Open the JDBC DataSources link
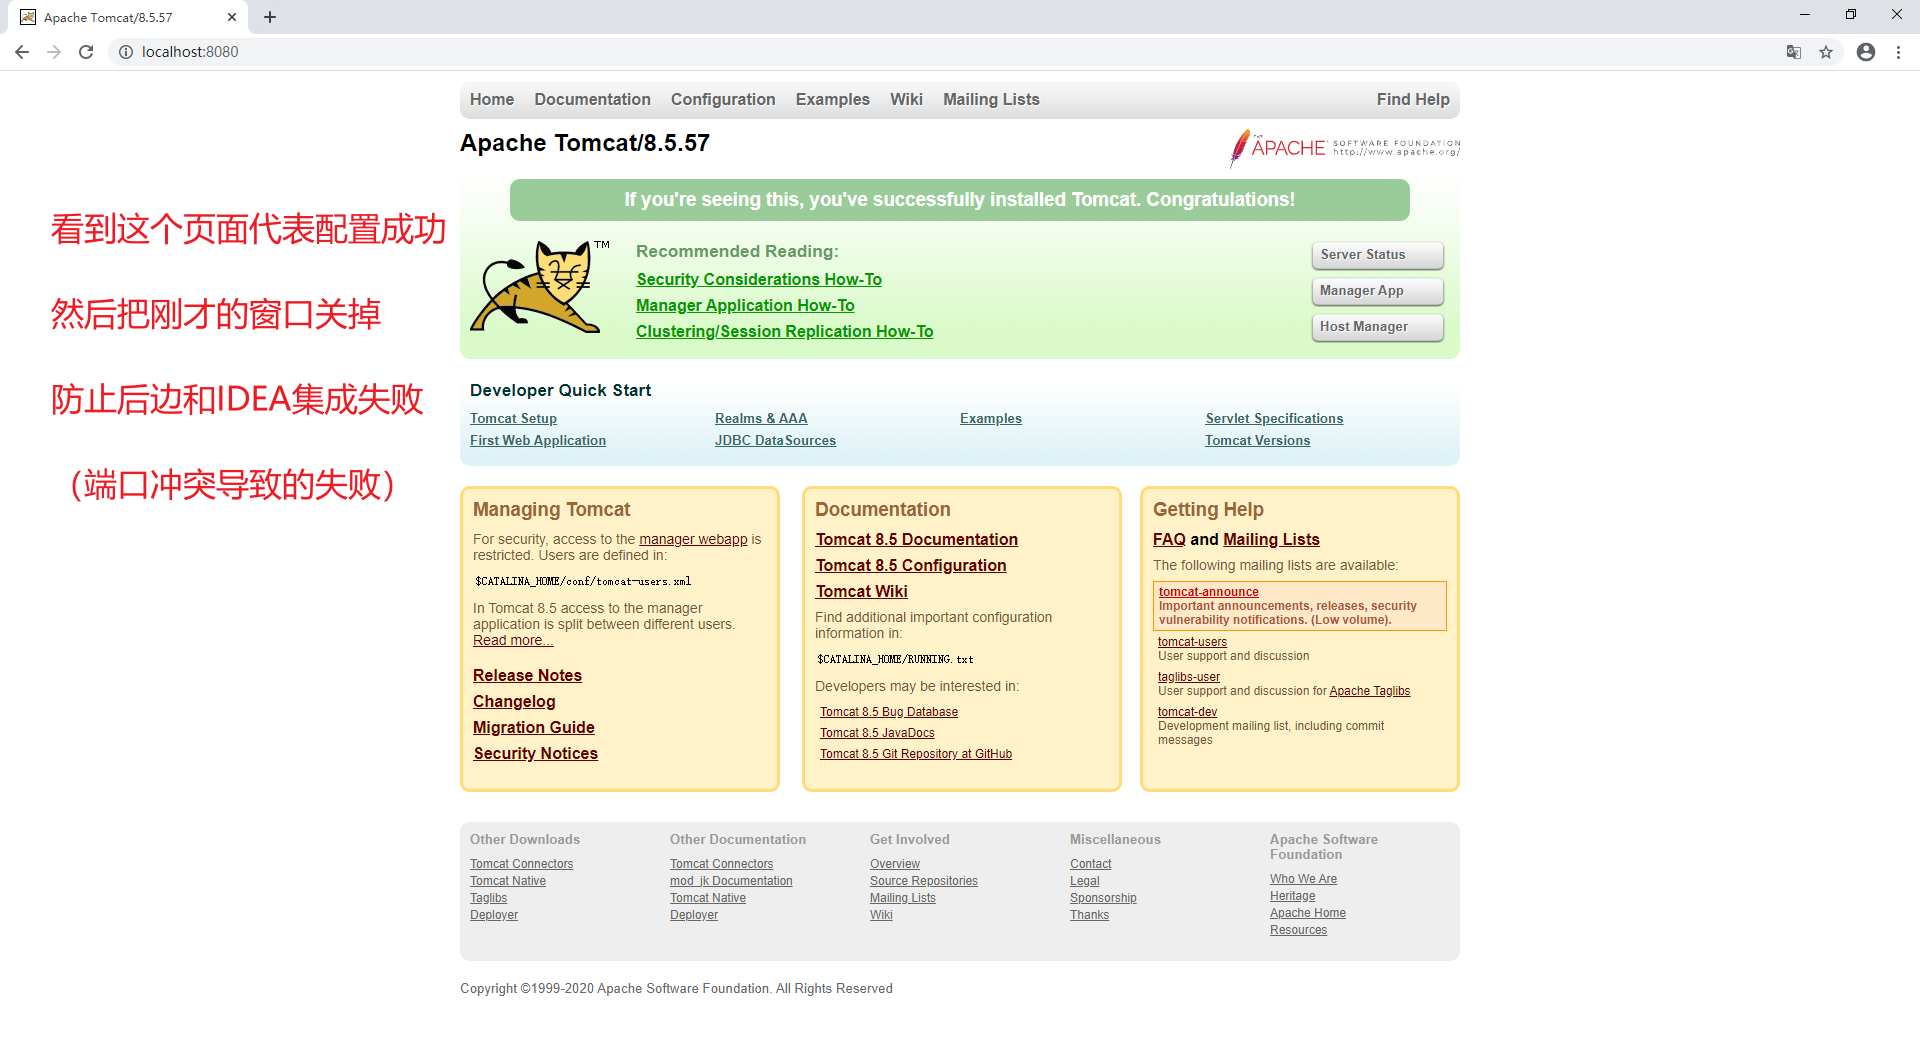The image size is (1920, 1040). tap(775, 441)
